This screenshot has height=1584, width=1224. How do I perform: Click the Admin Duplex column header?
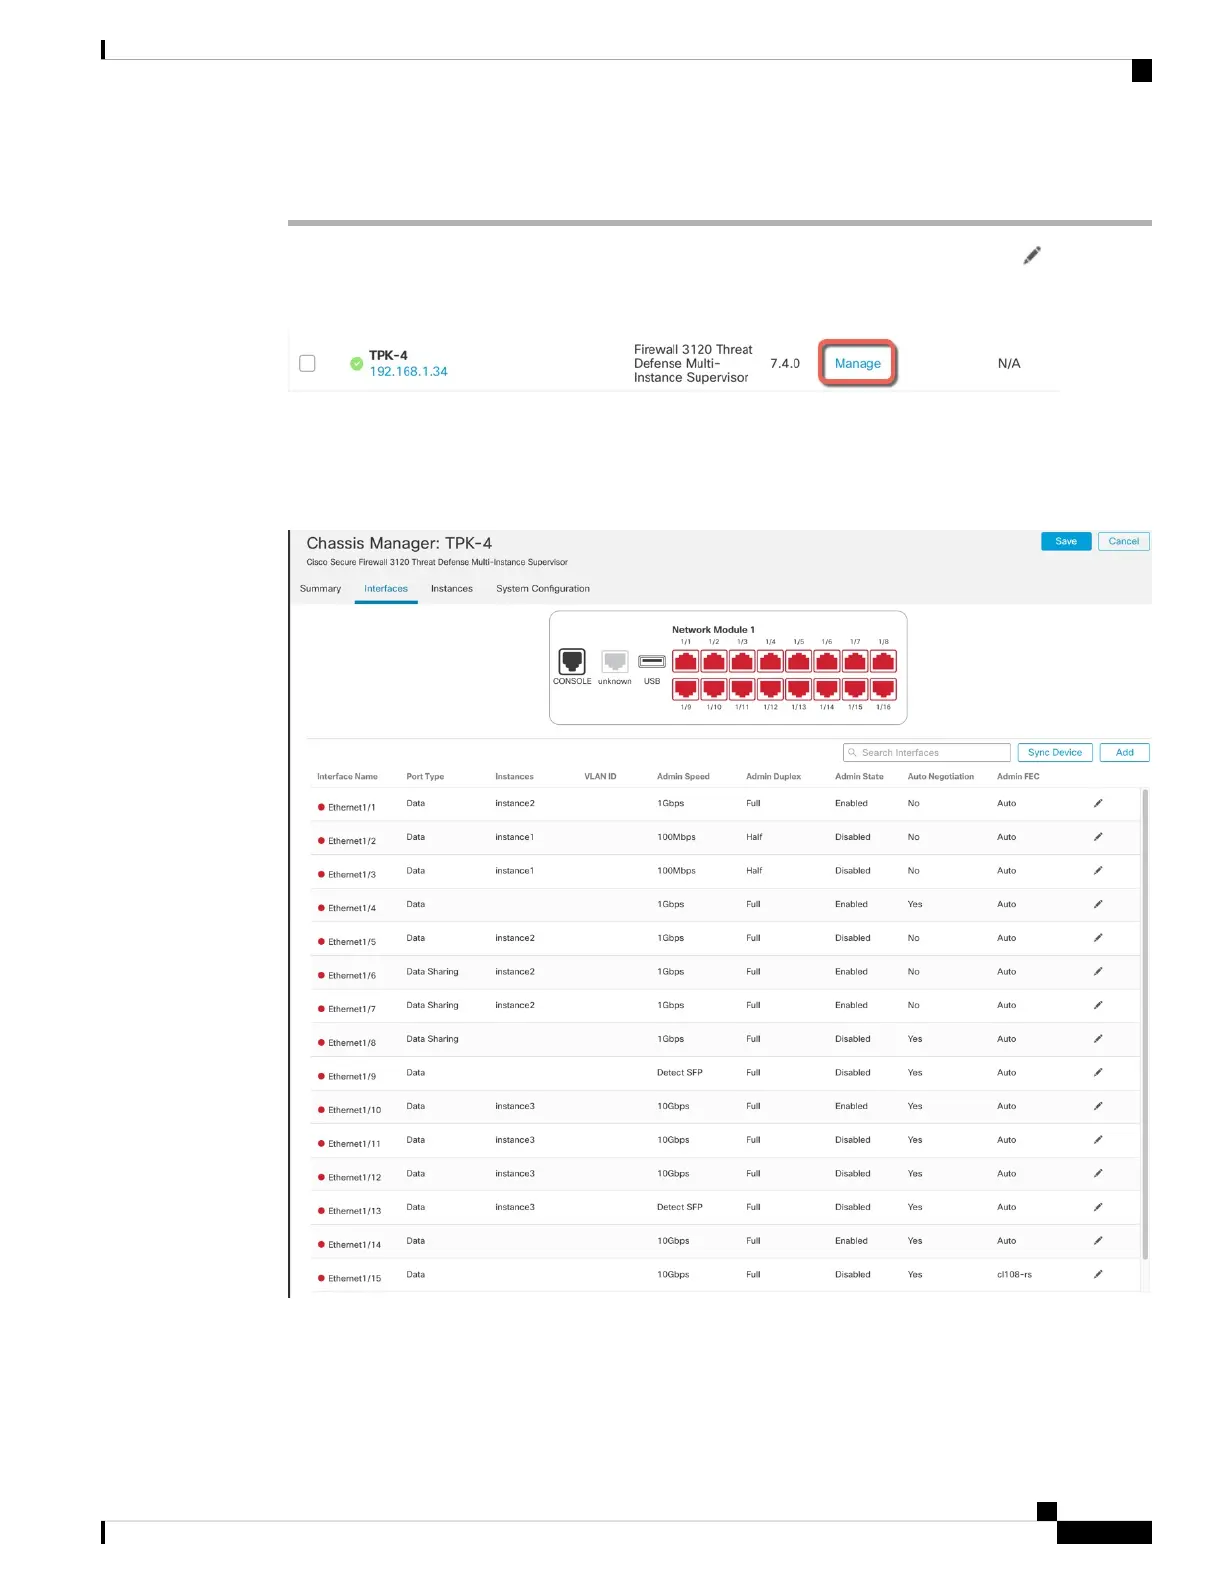pyautogui.click(x=773, y=777)
